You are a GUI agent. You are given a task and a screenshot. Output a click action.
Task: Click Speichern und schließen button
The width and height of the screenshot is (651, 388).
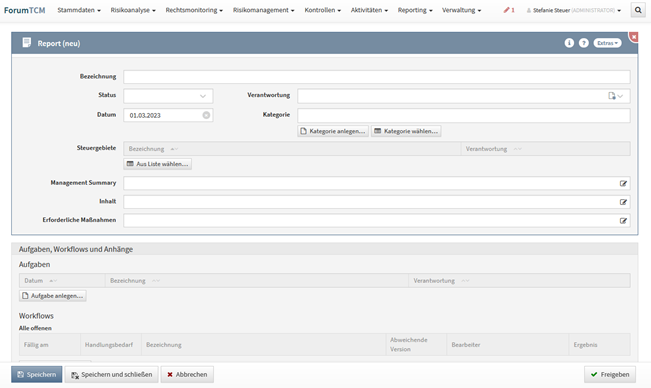[111, 374]
